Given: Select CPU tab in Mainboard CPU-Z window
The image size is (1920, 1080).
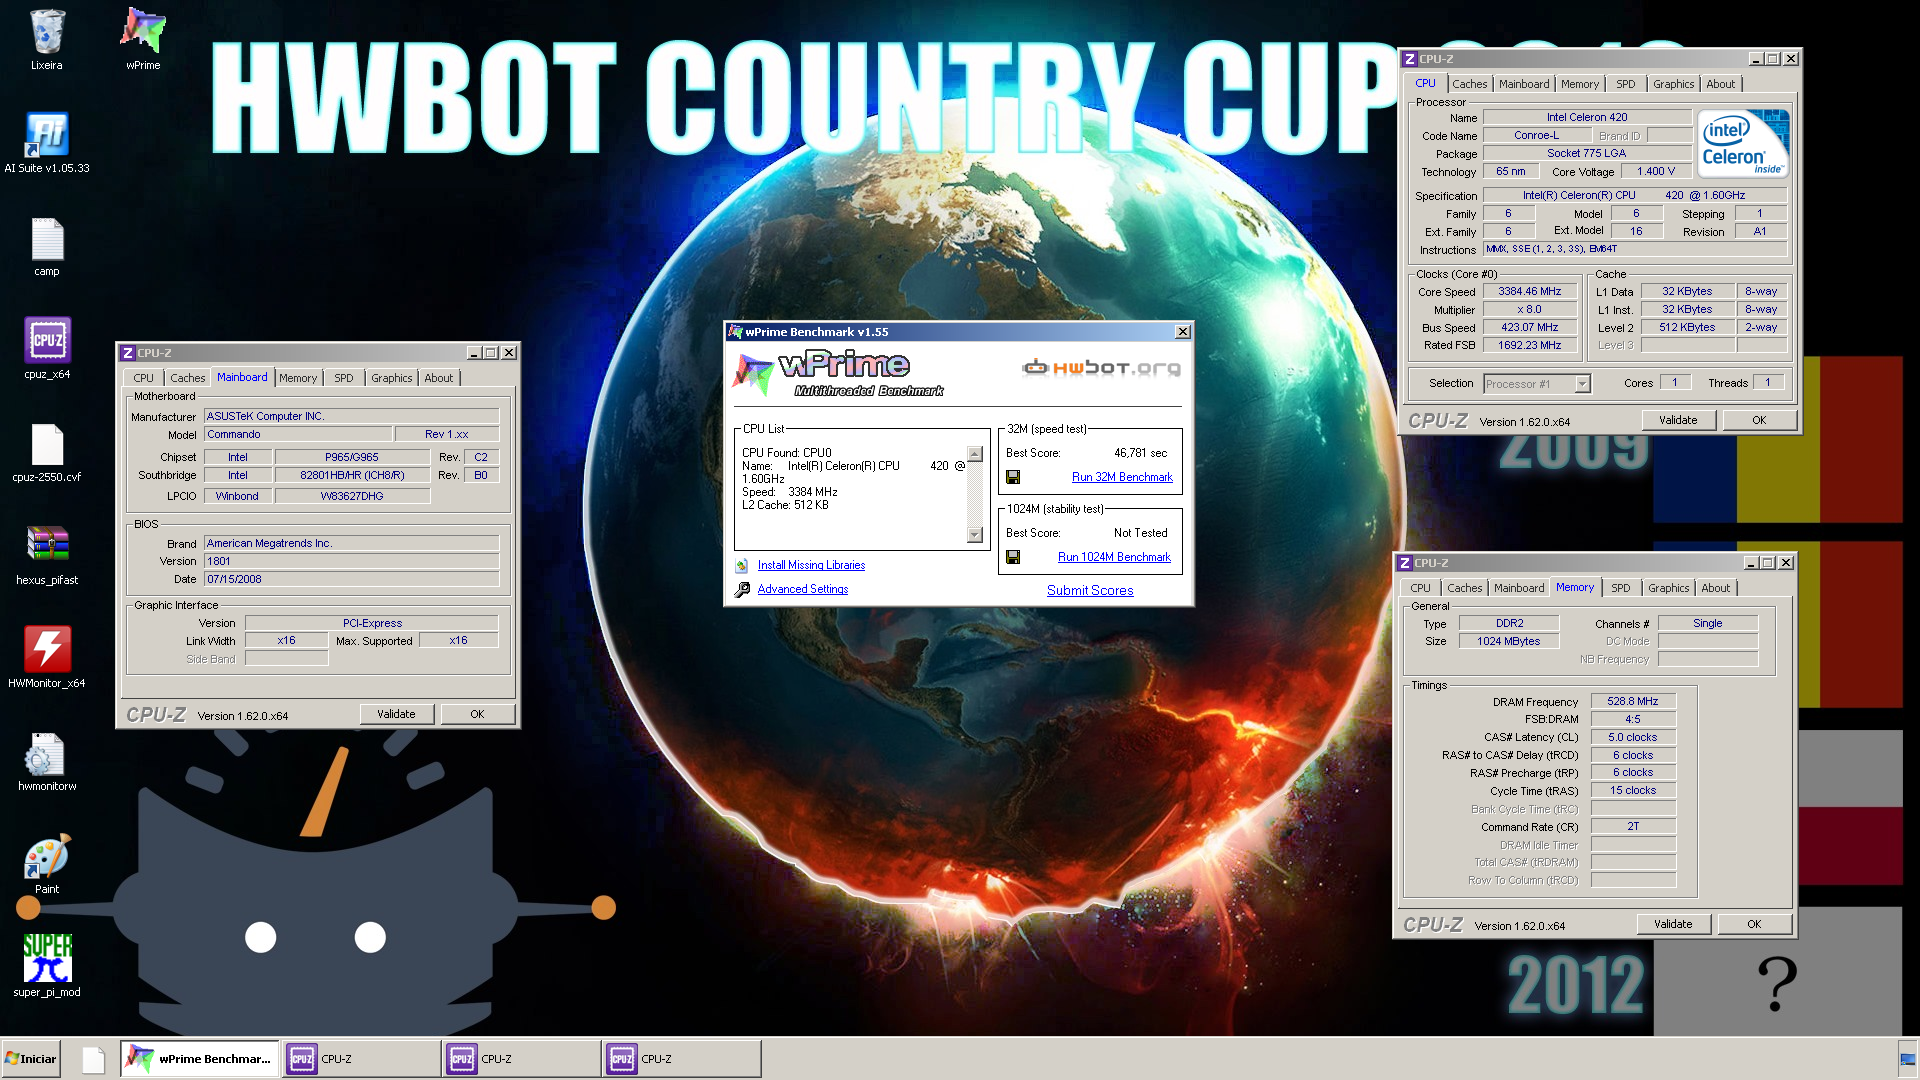Looking at the screenshot, I should (x=143, y=378).
